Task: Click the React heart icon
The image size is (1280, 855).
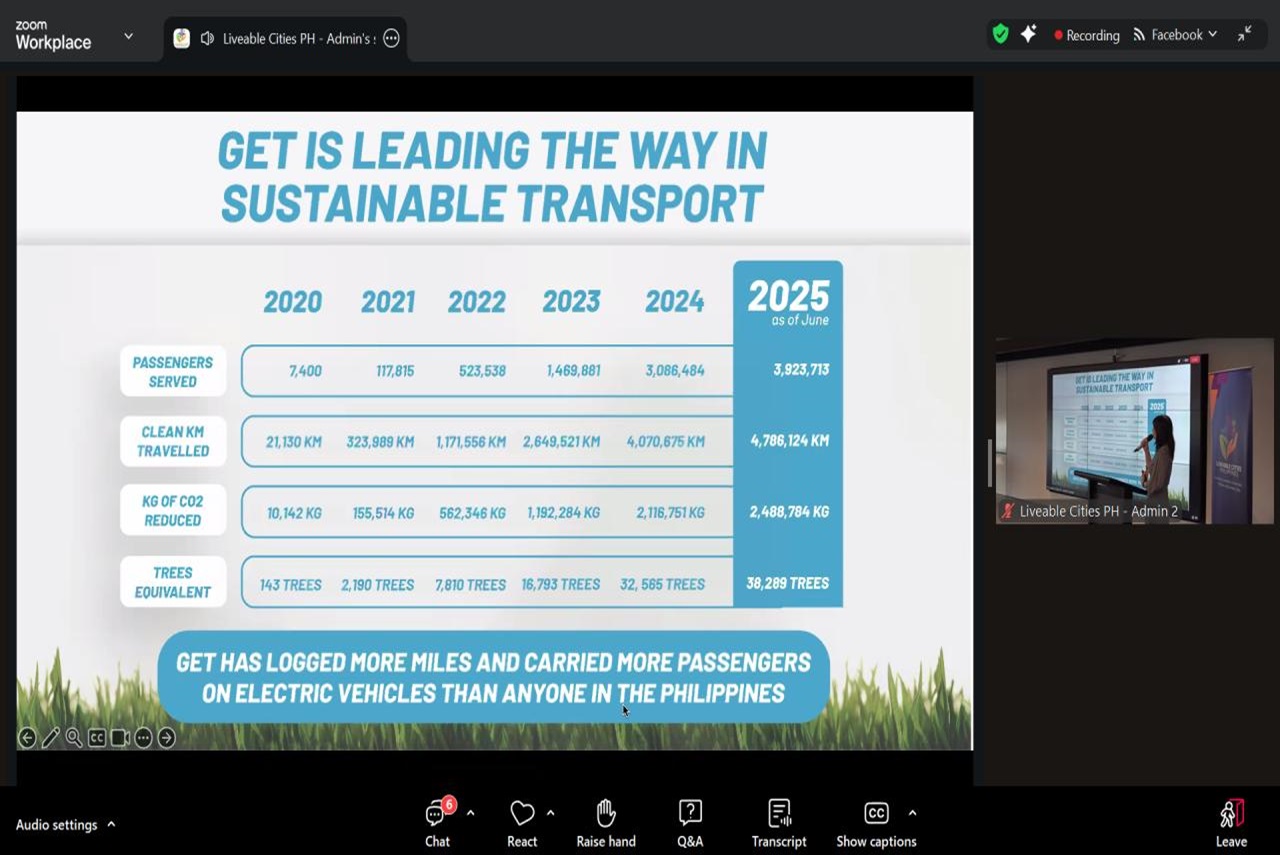Action: point(522,813)
